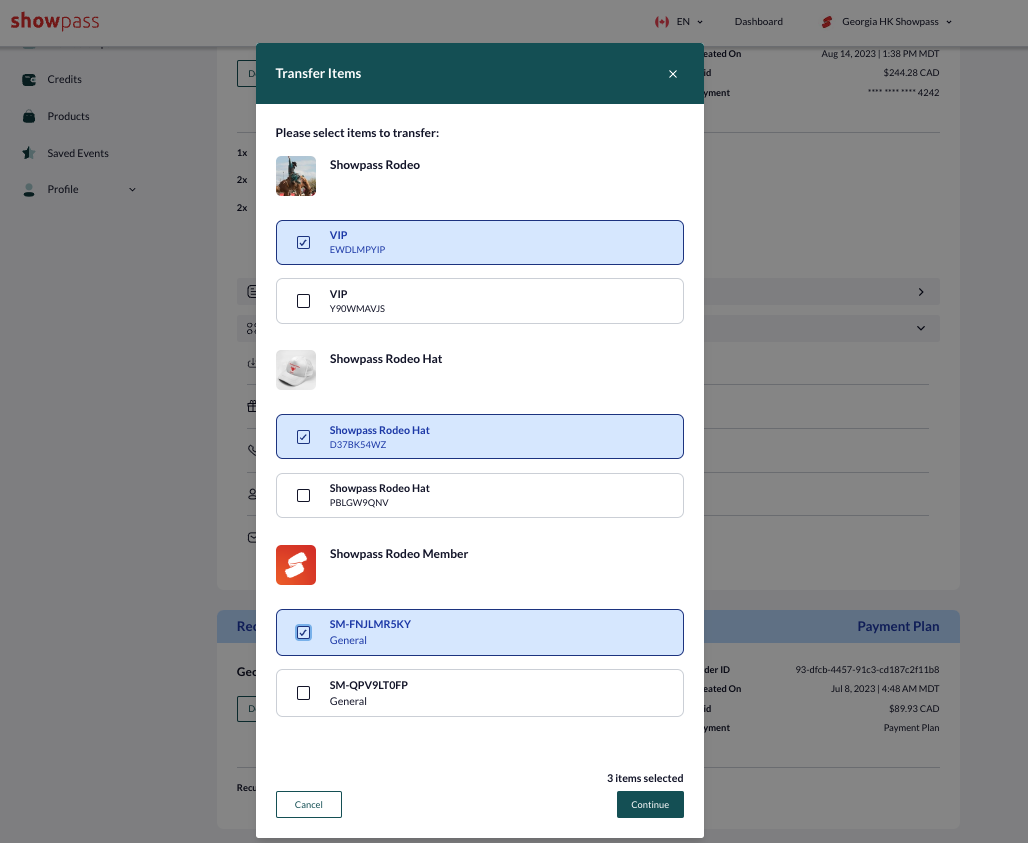
Task: Click the 3 items selected label
Action: 645,778
